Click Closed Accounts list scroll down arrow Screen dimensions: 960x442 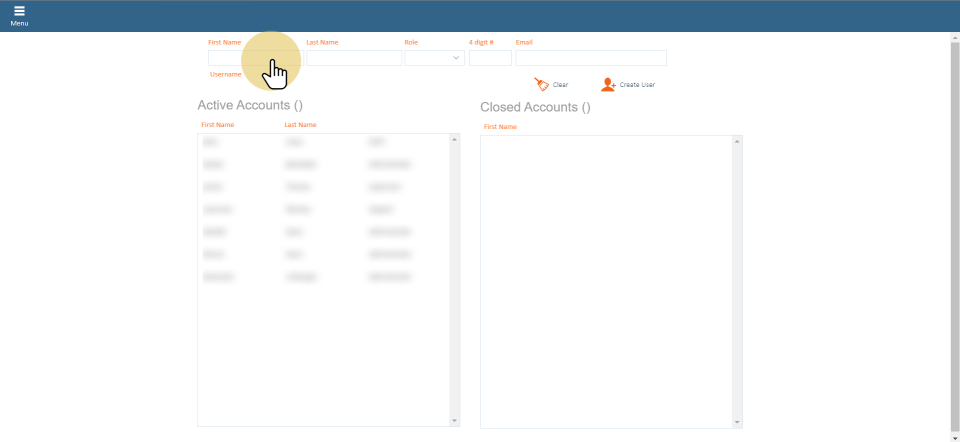pos(738,422)
